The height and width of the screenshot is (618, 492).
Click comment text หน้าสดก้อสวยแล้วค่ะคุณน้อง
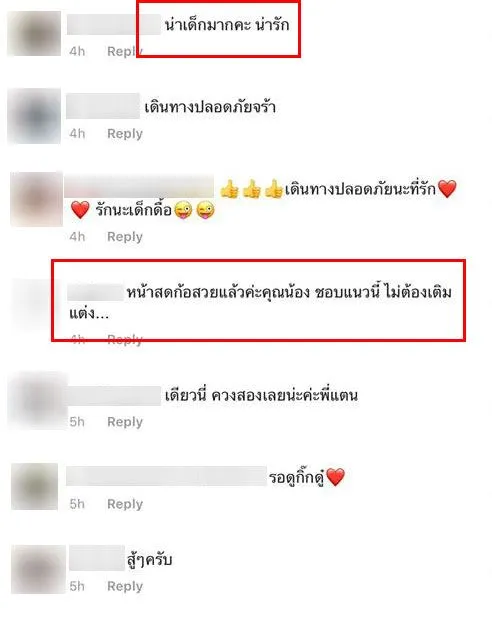218,292
